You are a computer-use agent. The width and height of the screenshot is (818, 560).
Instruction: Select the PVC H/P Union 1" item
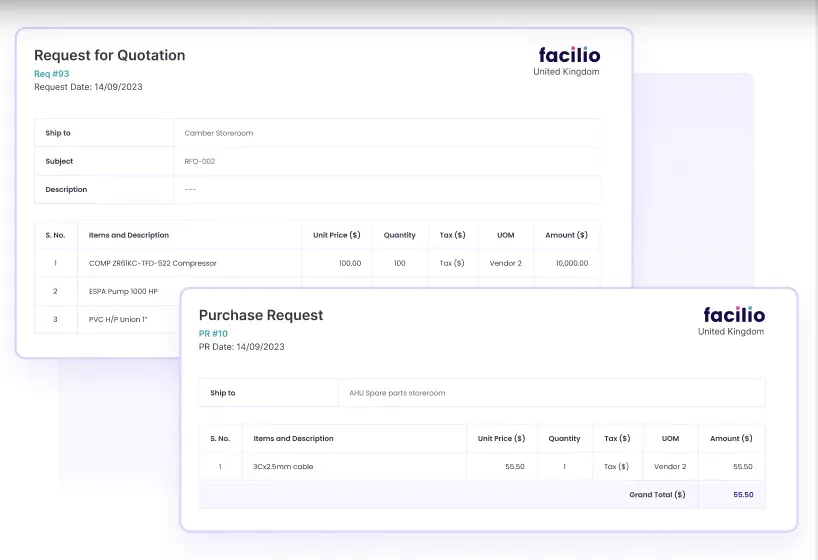pos(118,319)
